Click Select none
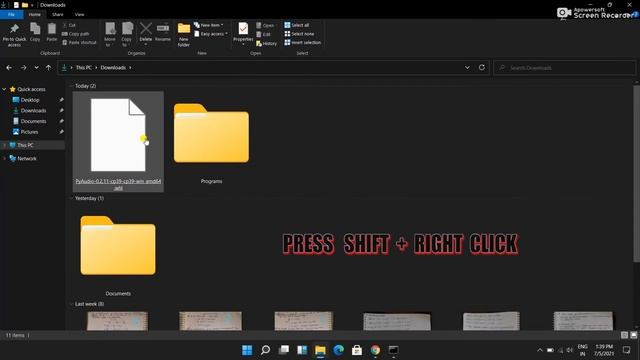This screenshot has height=360, width=640. coord(299,34)
